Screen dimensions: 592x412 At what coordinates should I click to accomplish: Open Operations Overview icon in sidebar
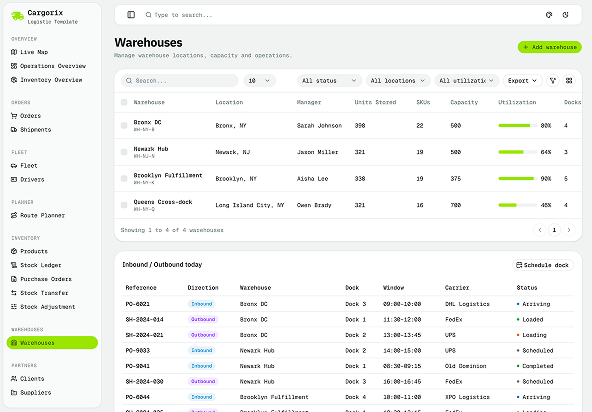click(x=14, y=66)
